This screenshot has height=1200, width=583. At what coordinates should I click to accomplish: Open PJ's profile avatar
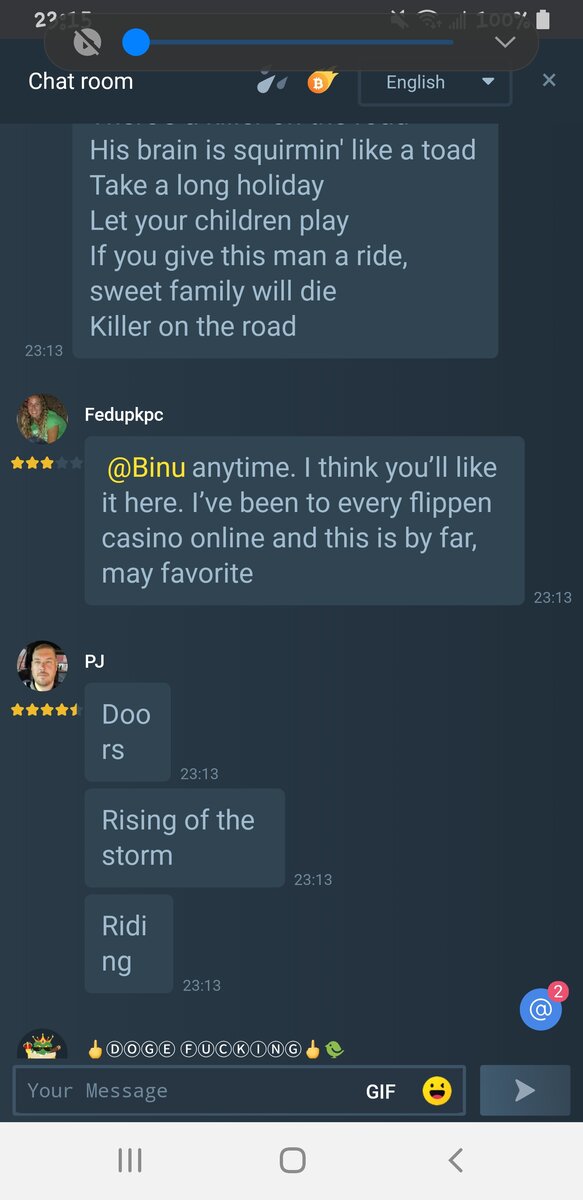(42, 666)
